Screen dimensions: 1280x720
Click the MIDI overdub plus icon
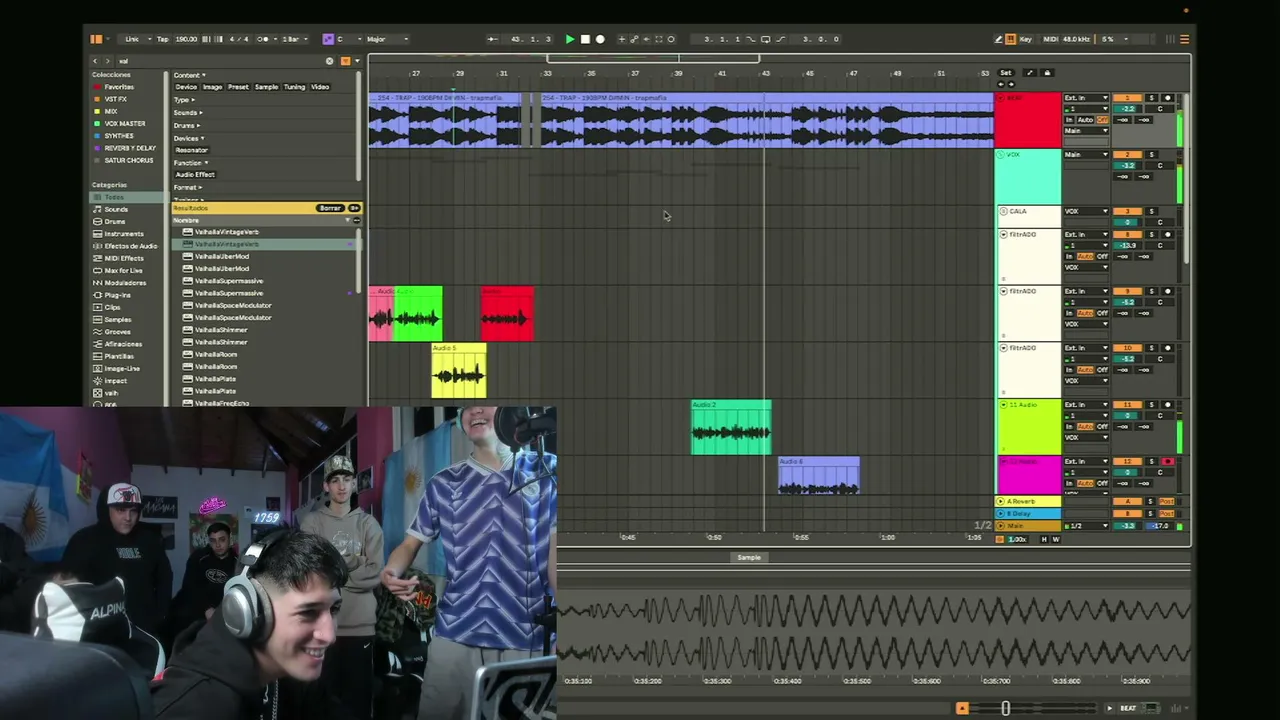[x=622, y=39]
